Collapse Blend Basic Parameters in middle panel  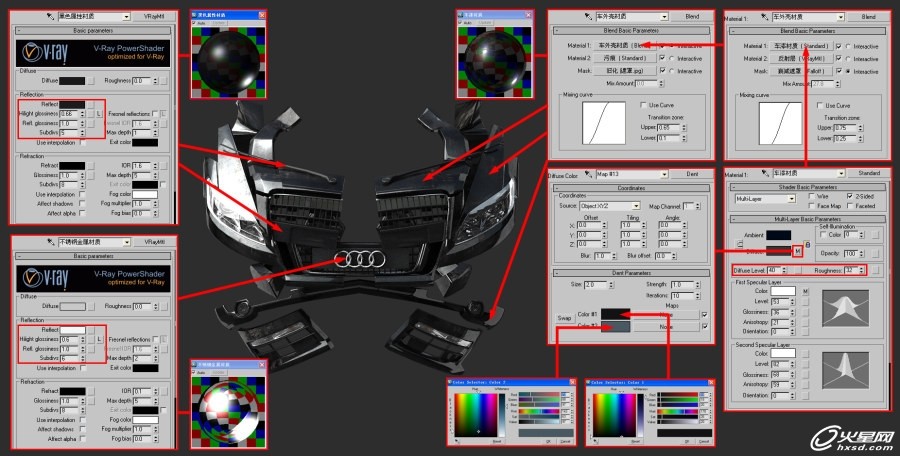click(631, 30)
